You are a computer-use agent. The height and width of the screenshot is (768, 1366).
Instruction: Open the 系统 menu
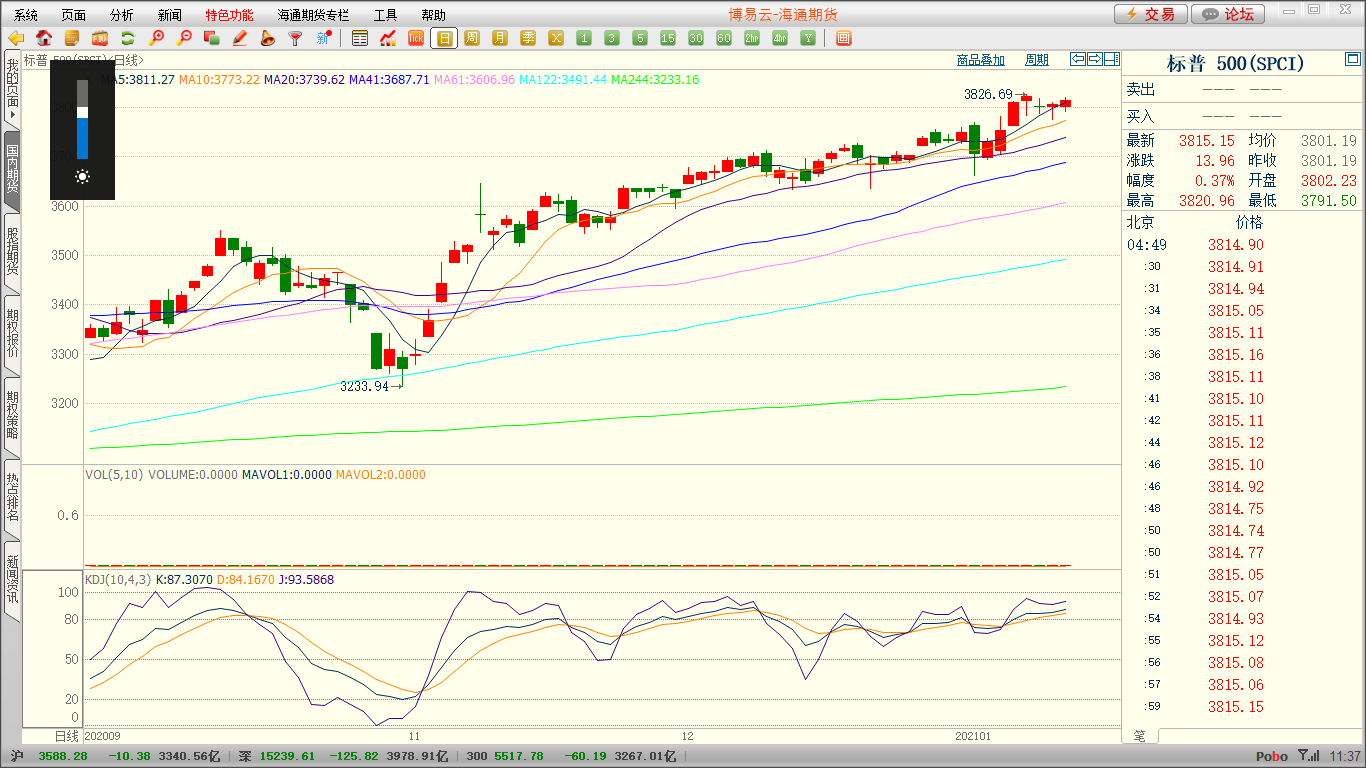(26, 15)
